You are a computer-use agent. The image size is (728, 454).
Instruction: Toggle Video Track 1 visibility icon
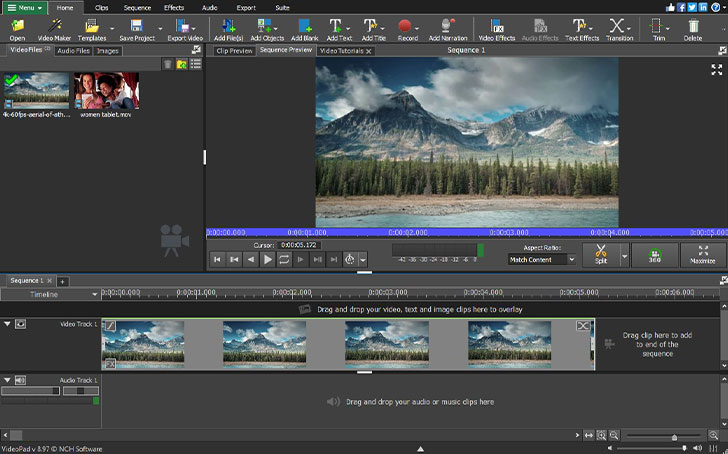[20, 324]
